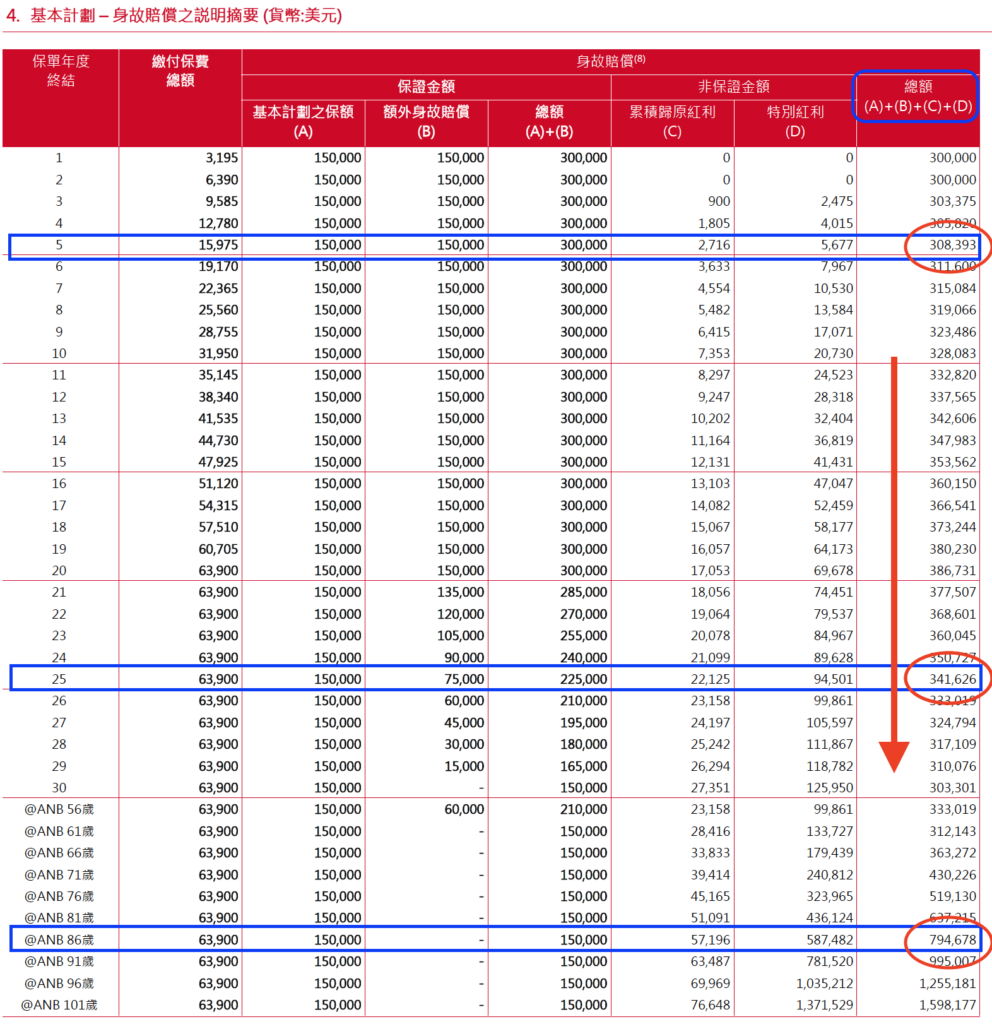Select the 額外身故賠償 (B) header

[426, 121]
